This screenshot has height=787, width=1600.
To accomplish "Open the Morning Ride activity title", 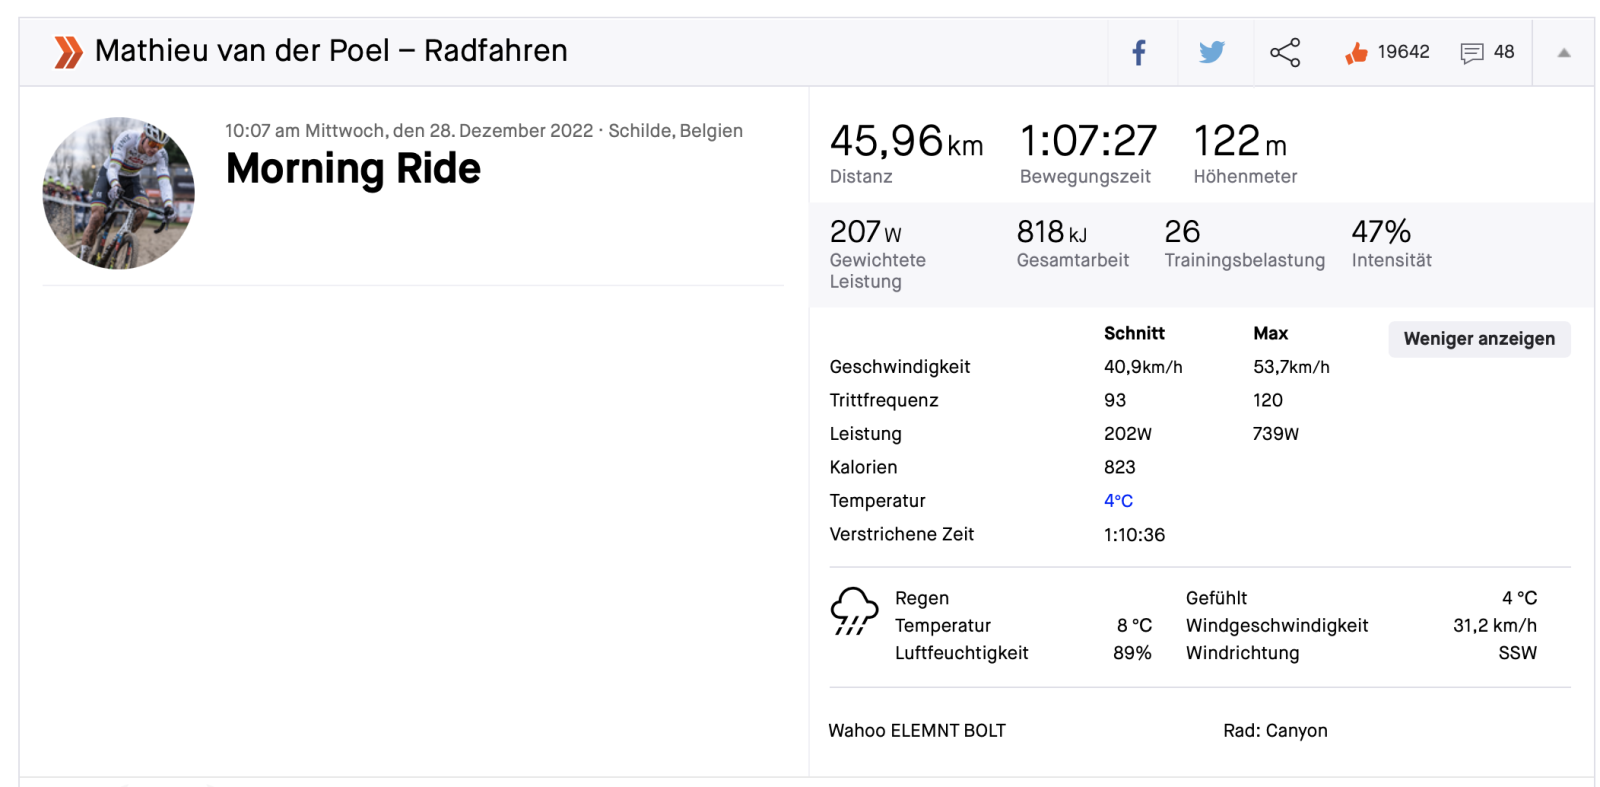I will [x=353, y=169].
